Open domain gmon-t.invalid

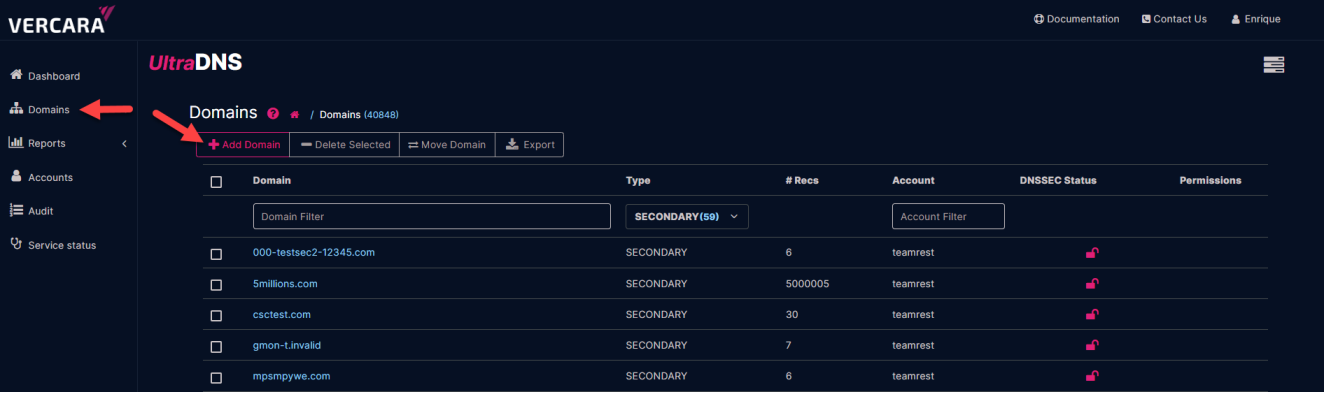287,346
